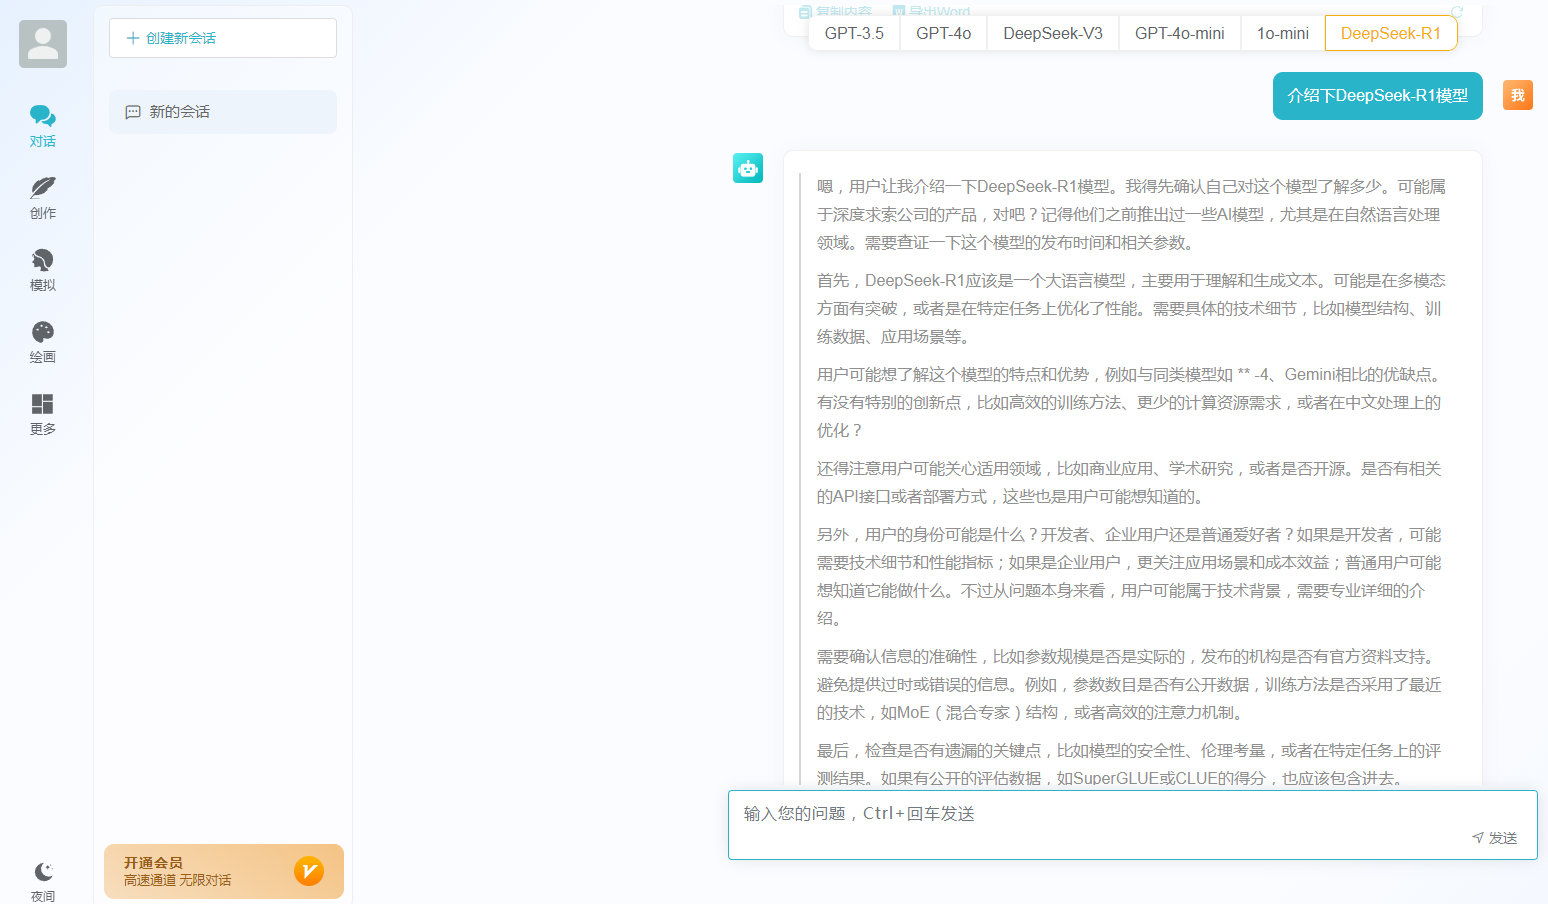Switch to the 1o-mini model
The image size is (1548, 904).
click(1283, 33)
